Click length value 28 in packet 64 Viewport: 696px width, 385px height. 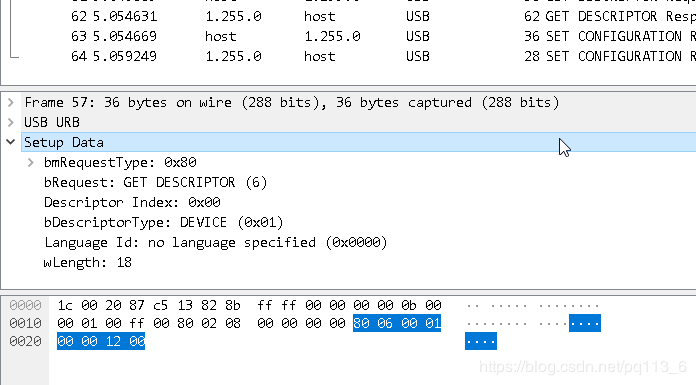coord(532,56)
